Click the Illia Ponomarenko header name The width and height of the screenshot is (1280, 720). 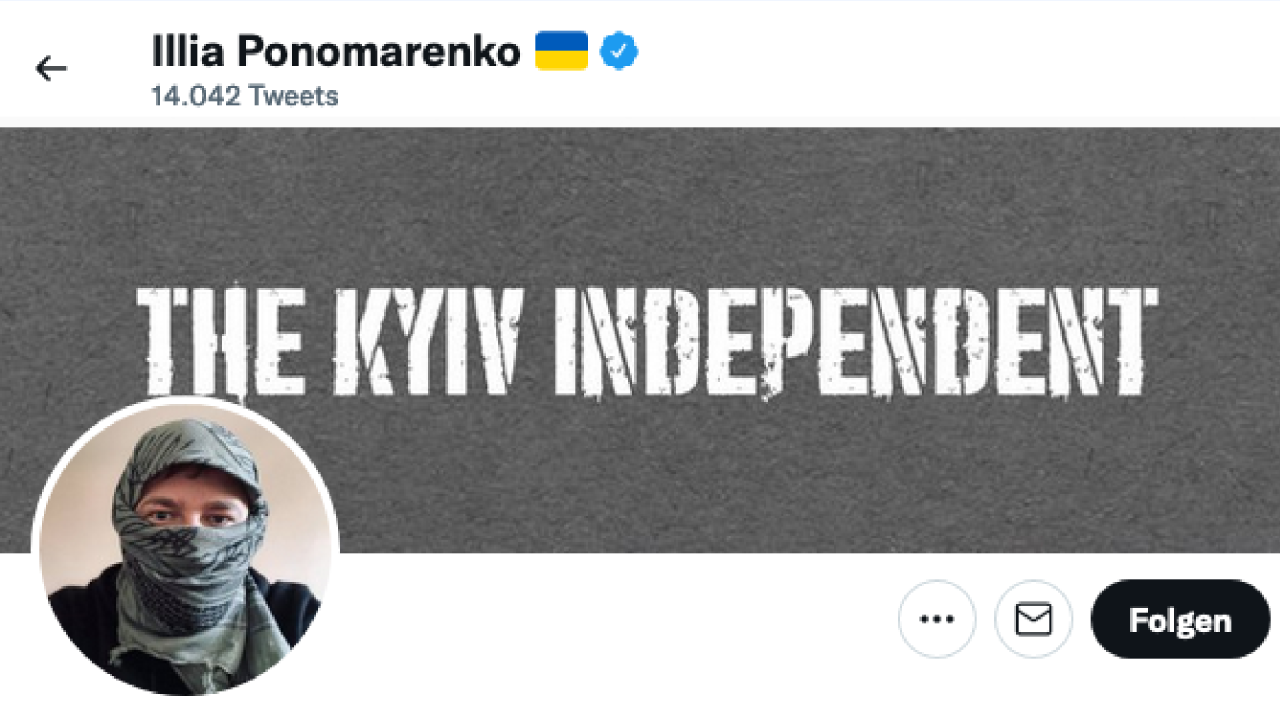(x=336, y=51)
